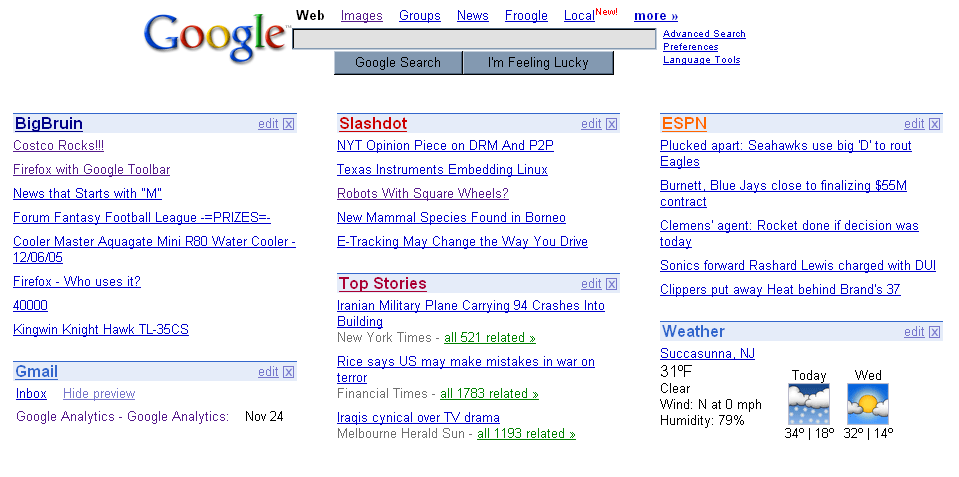959x477 pixels.
Task: Expand 'all 521 related »' stories
Action: click(x=490, y=338)
